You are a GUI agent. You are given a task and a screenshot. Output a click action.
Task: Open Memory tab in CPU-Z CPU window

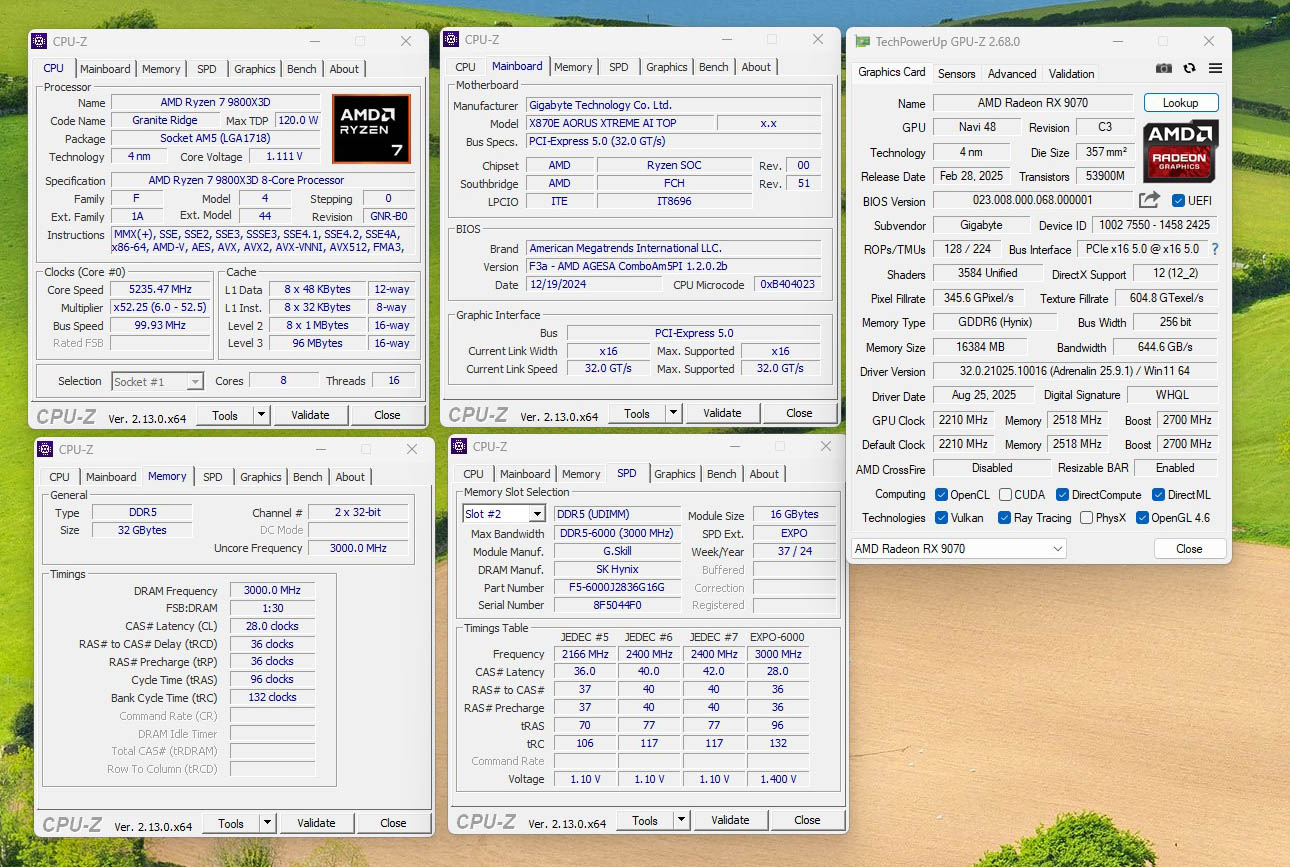click(x=161, y=69)
